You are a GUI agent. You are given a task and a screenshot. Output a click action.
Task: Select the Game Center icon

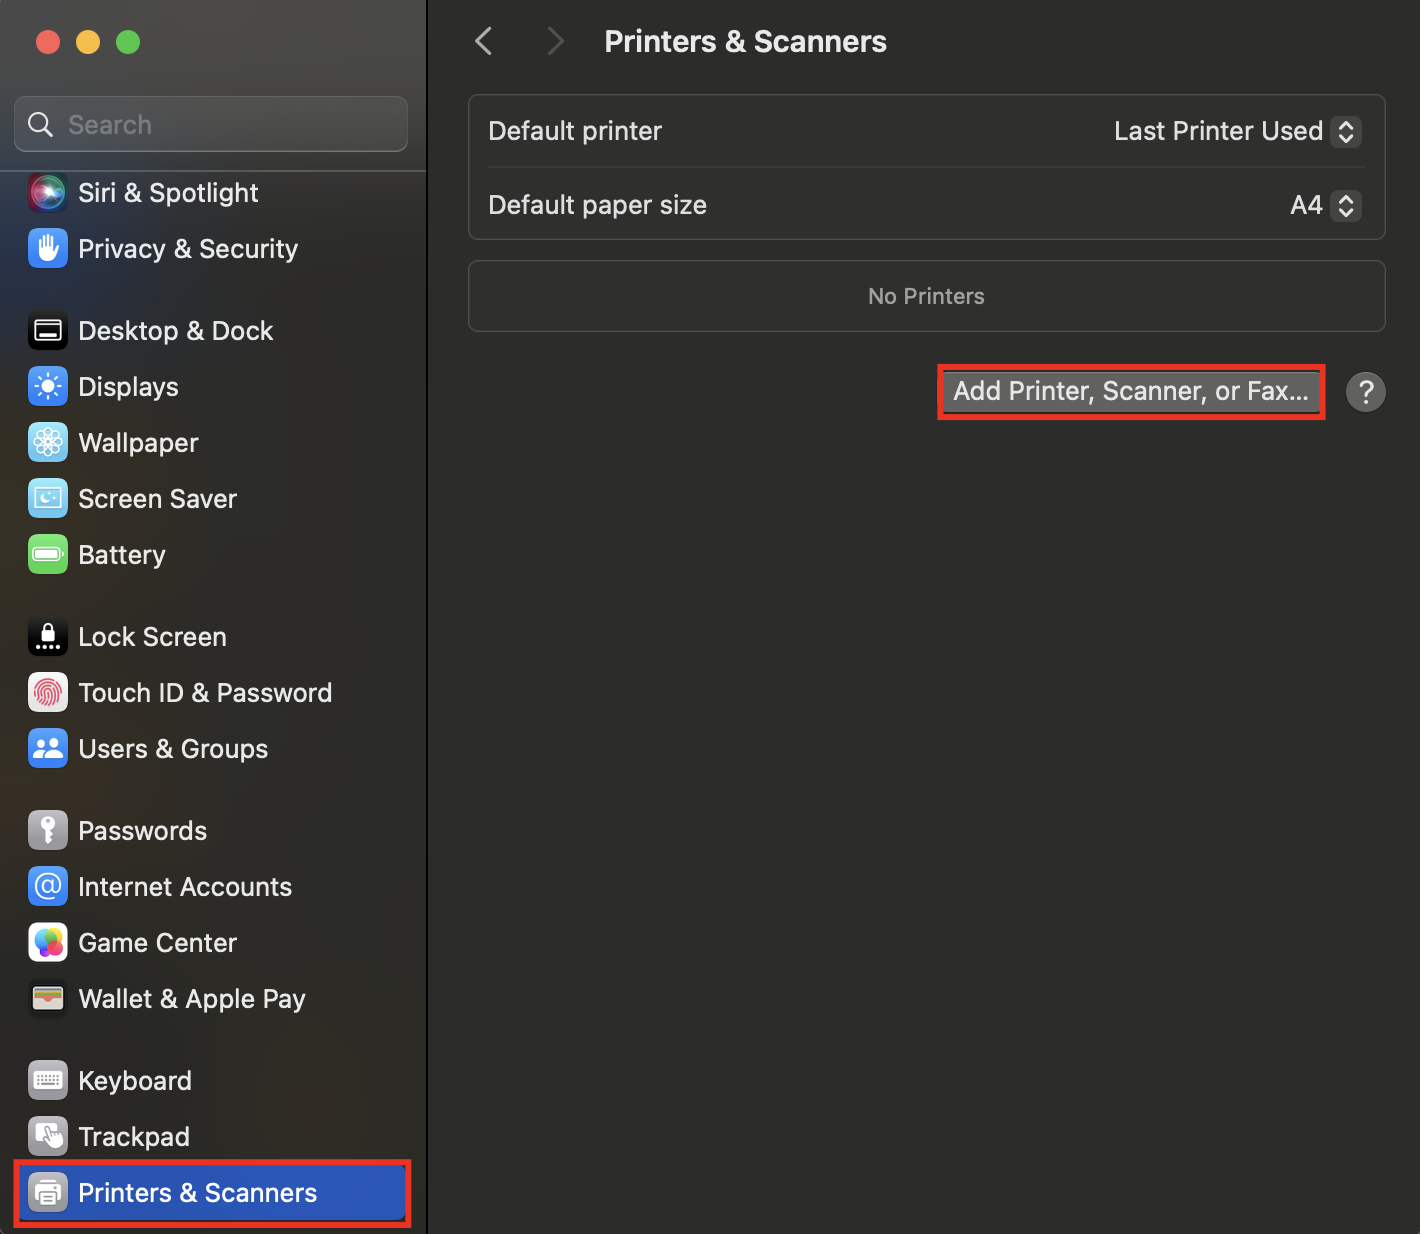click(47, 943)
